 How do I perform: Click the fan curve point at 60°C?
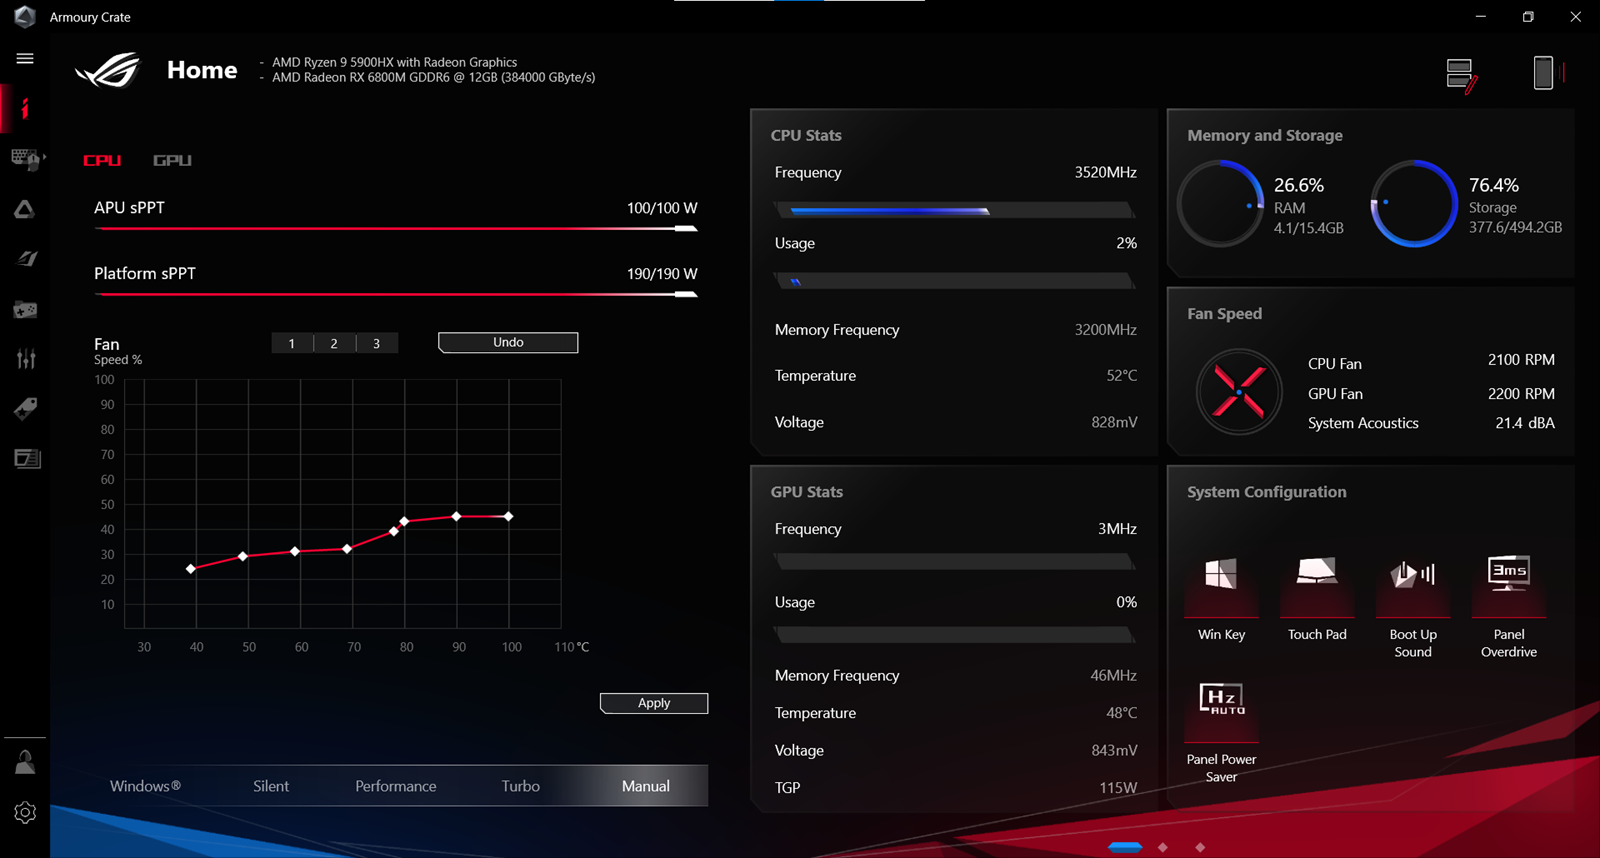295,551
